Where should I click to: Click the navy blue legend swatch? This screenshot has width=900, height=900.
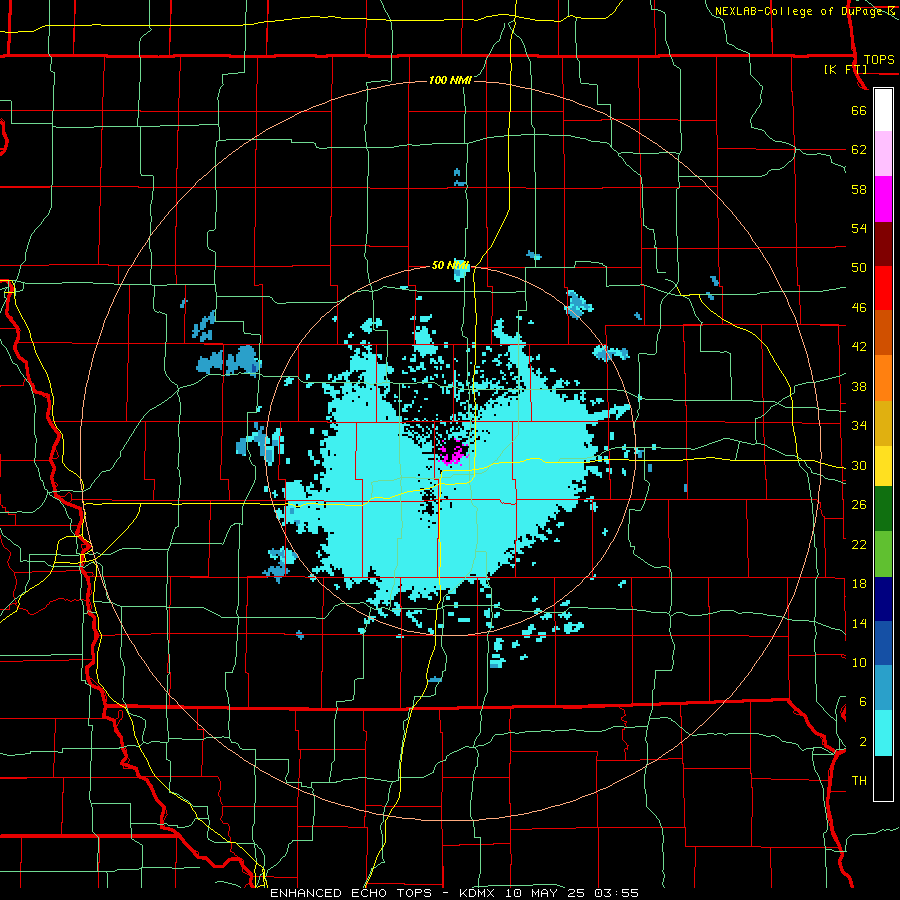(x=883, y=599)
